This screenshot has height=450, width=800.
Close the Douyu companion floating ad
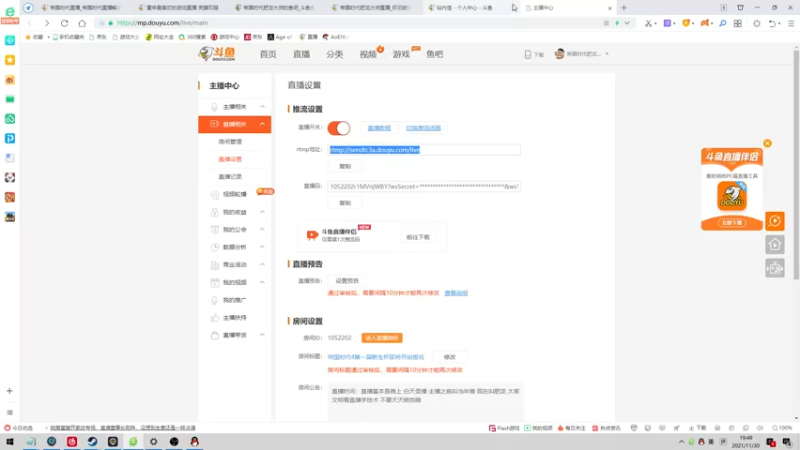click(x=767, y=143)
